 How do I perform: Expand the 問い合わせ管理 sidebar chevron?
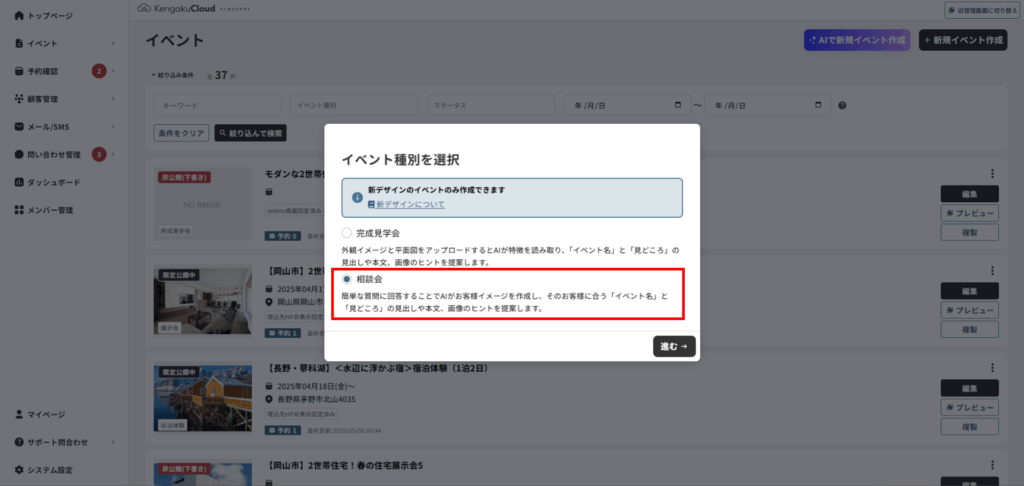[x=113, y=155]
